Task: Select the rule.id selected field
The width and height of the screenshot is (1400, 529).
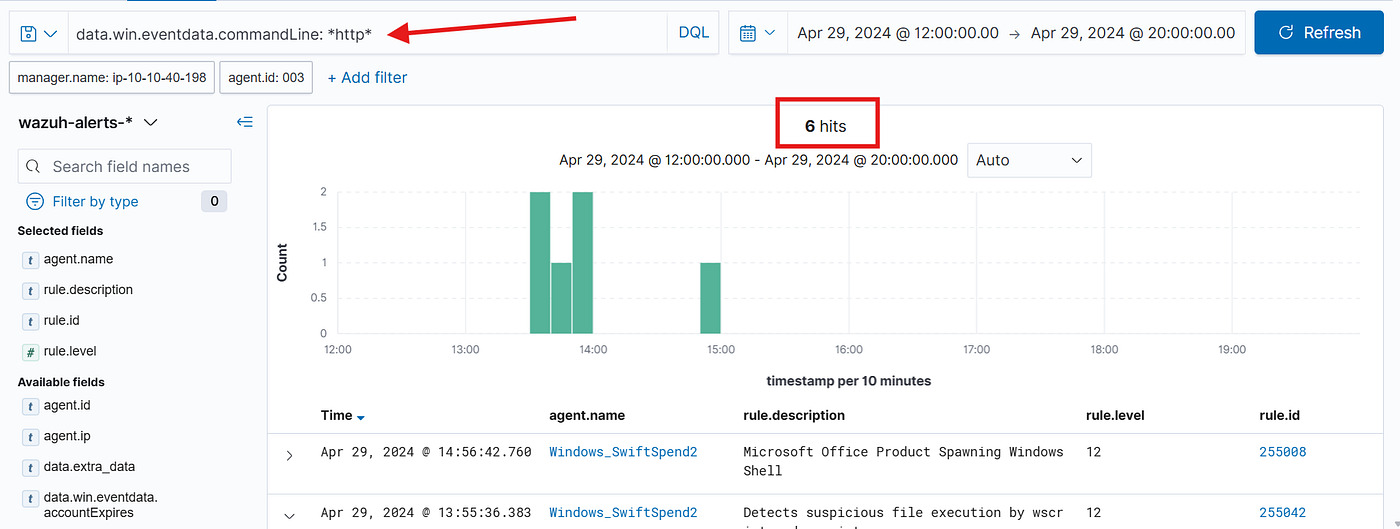Action: pyautogui.click(x=61, y=321)
